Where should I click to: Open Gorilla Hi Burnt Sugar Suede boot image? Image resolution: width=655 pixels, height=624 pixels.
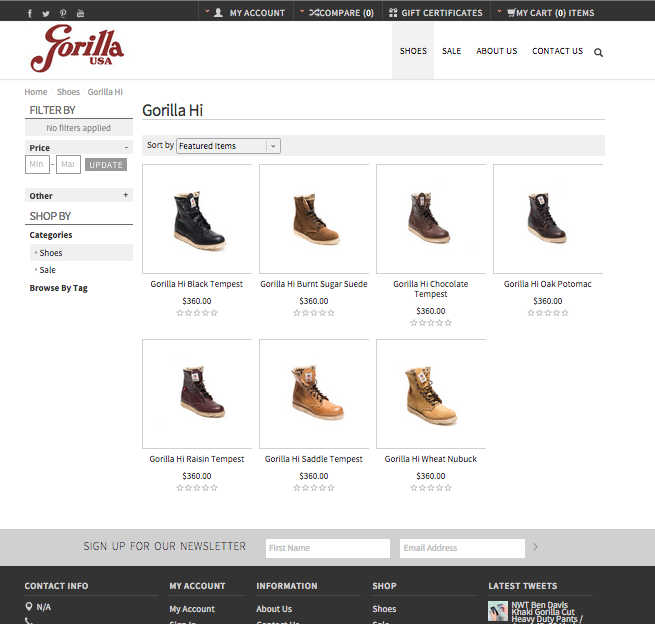(x=314, y=219)
